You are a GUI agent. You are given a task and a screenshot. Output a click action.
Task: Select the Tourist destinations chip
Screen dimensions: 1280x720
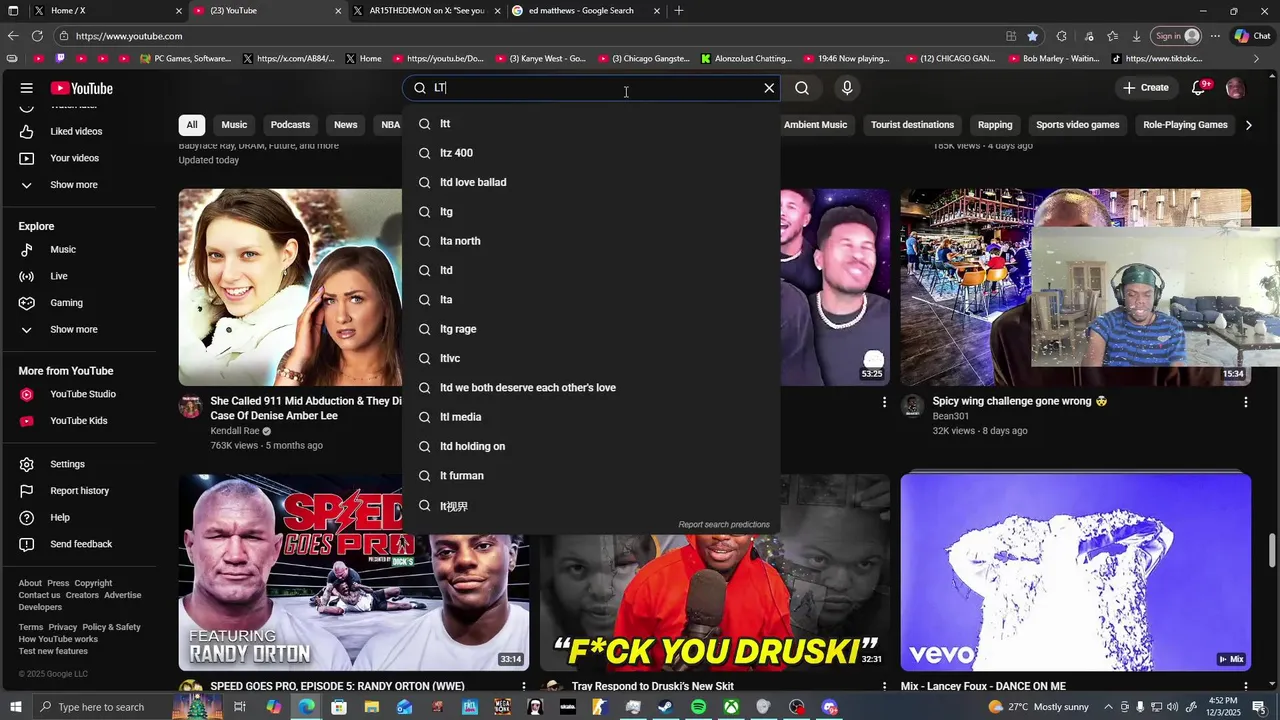pos(912,125)
